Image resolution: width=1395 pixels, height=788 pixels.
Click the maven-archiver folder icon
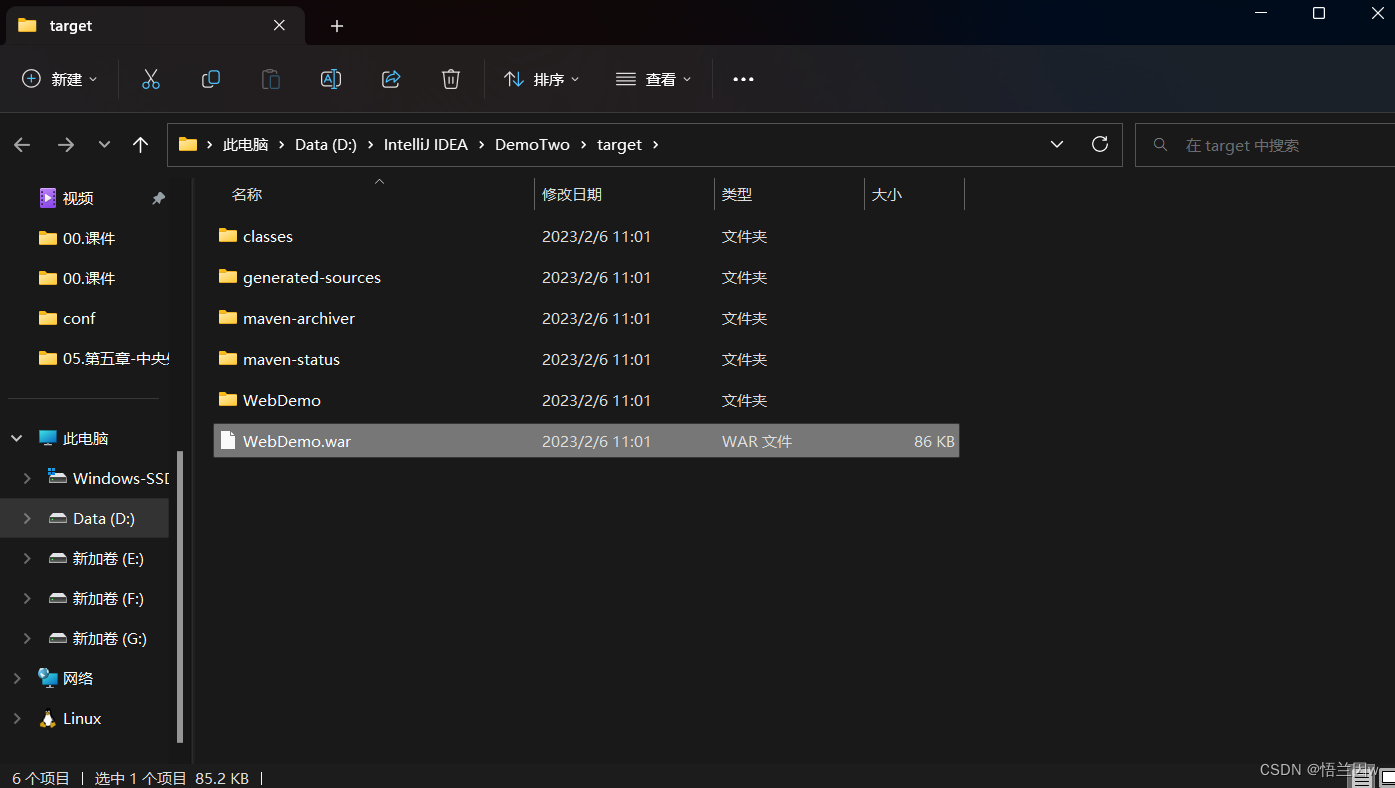[227, 318]
